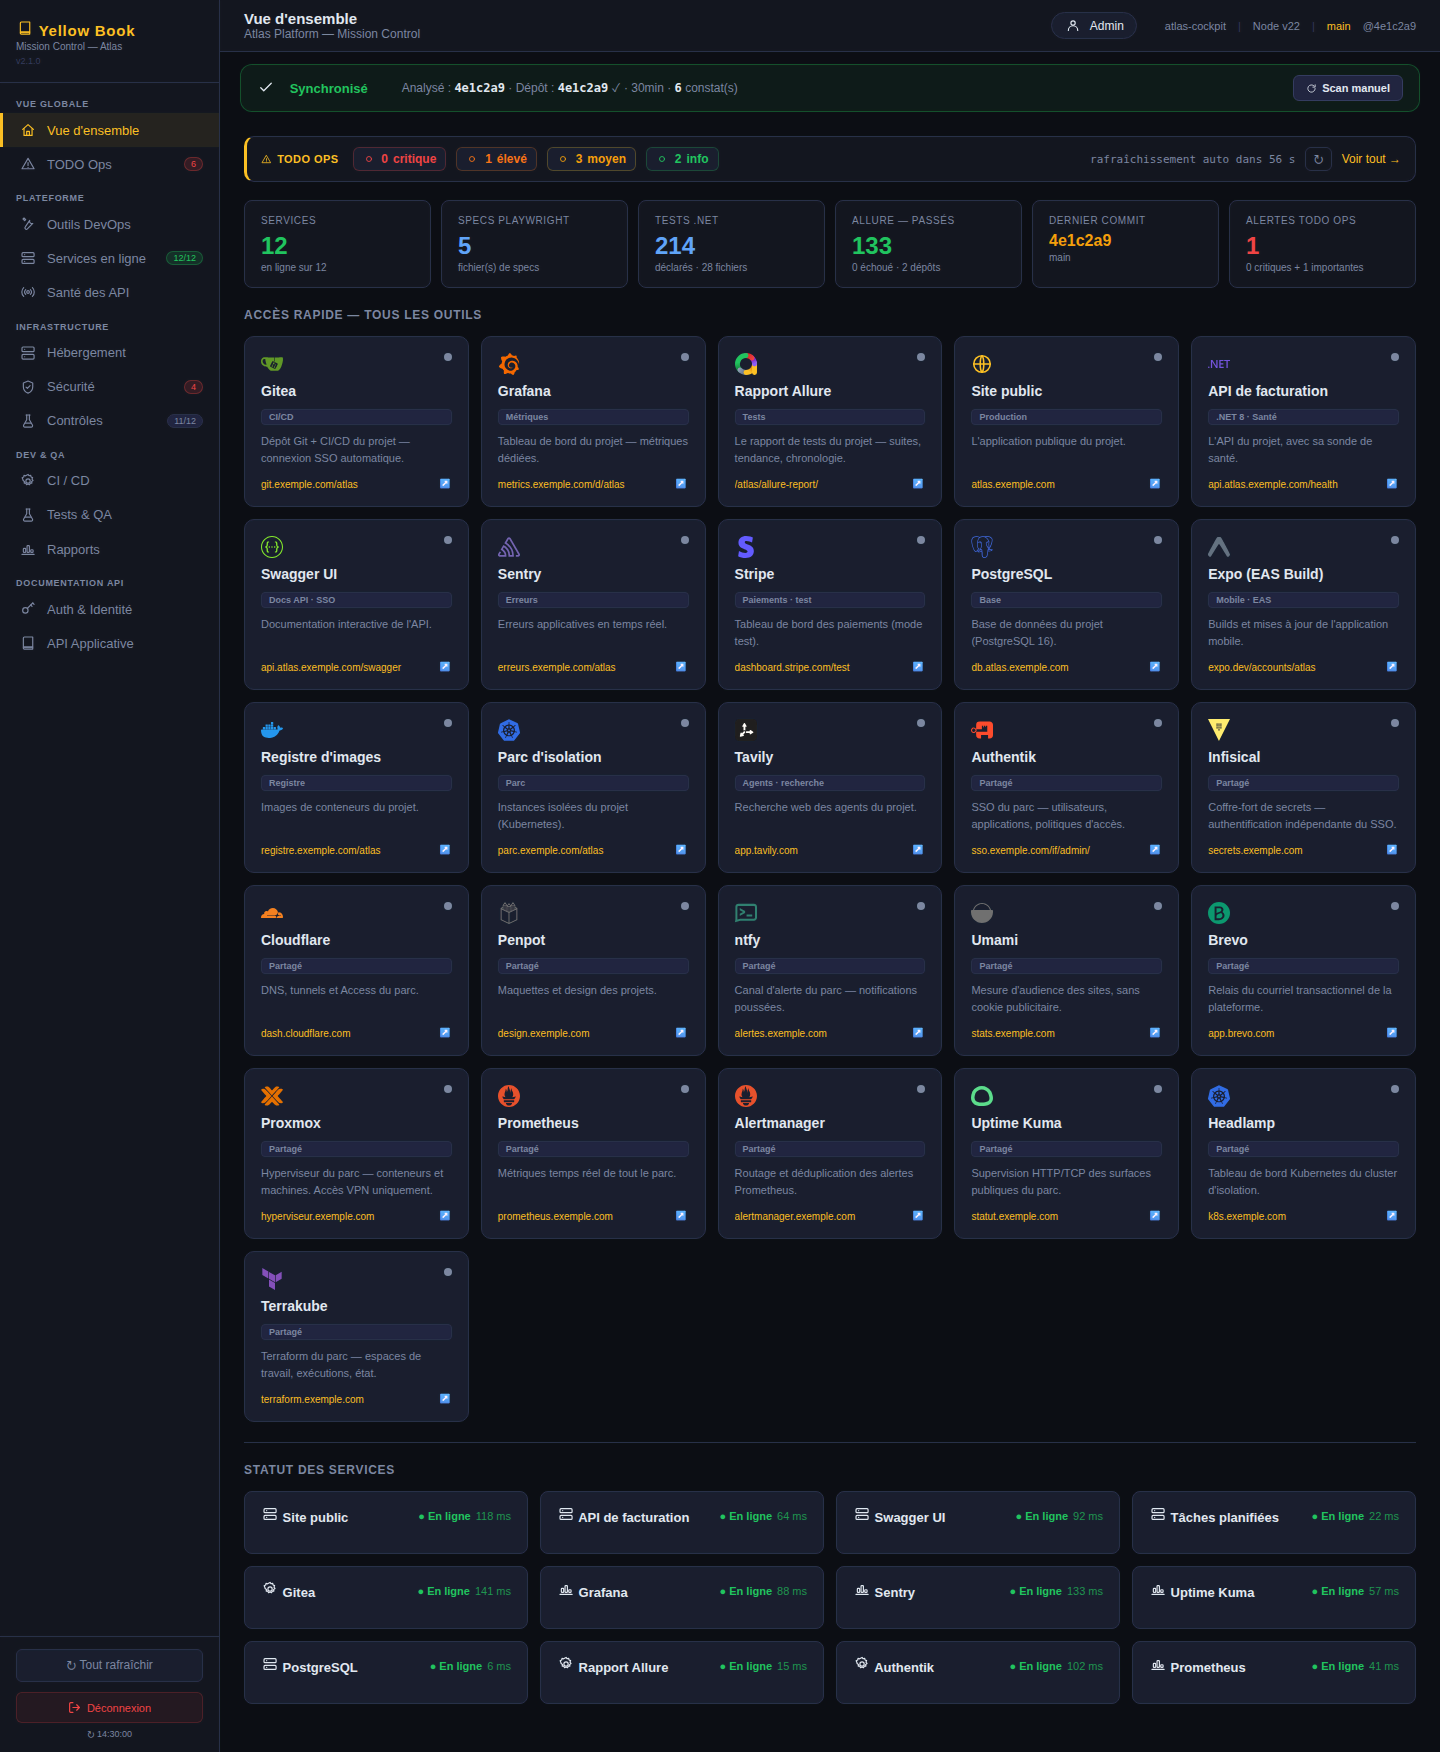This screenshot has width=1440, height=1752.
Task: Click the Grafana logo icon
Action: 509,364
